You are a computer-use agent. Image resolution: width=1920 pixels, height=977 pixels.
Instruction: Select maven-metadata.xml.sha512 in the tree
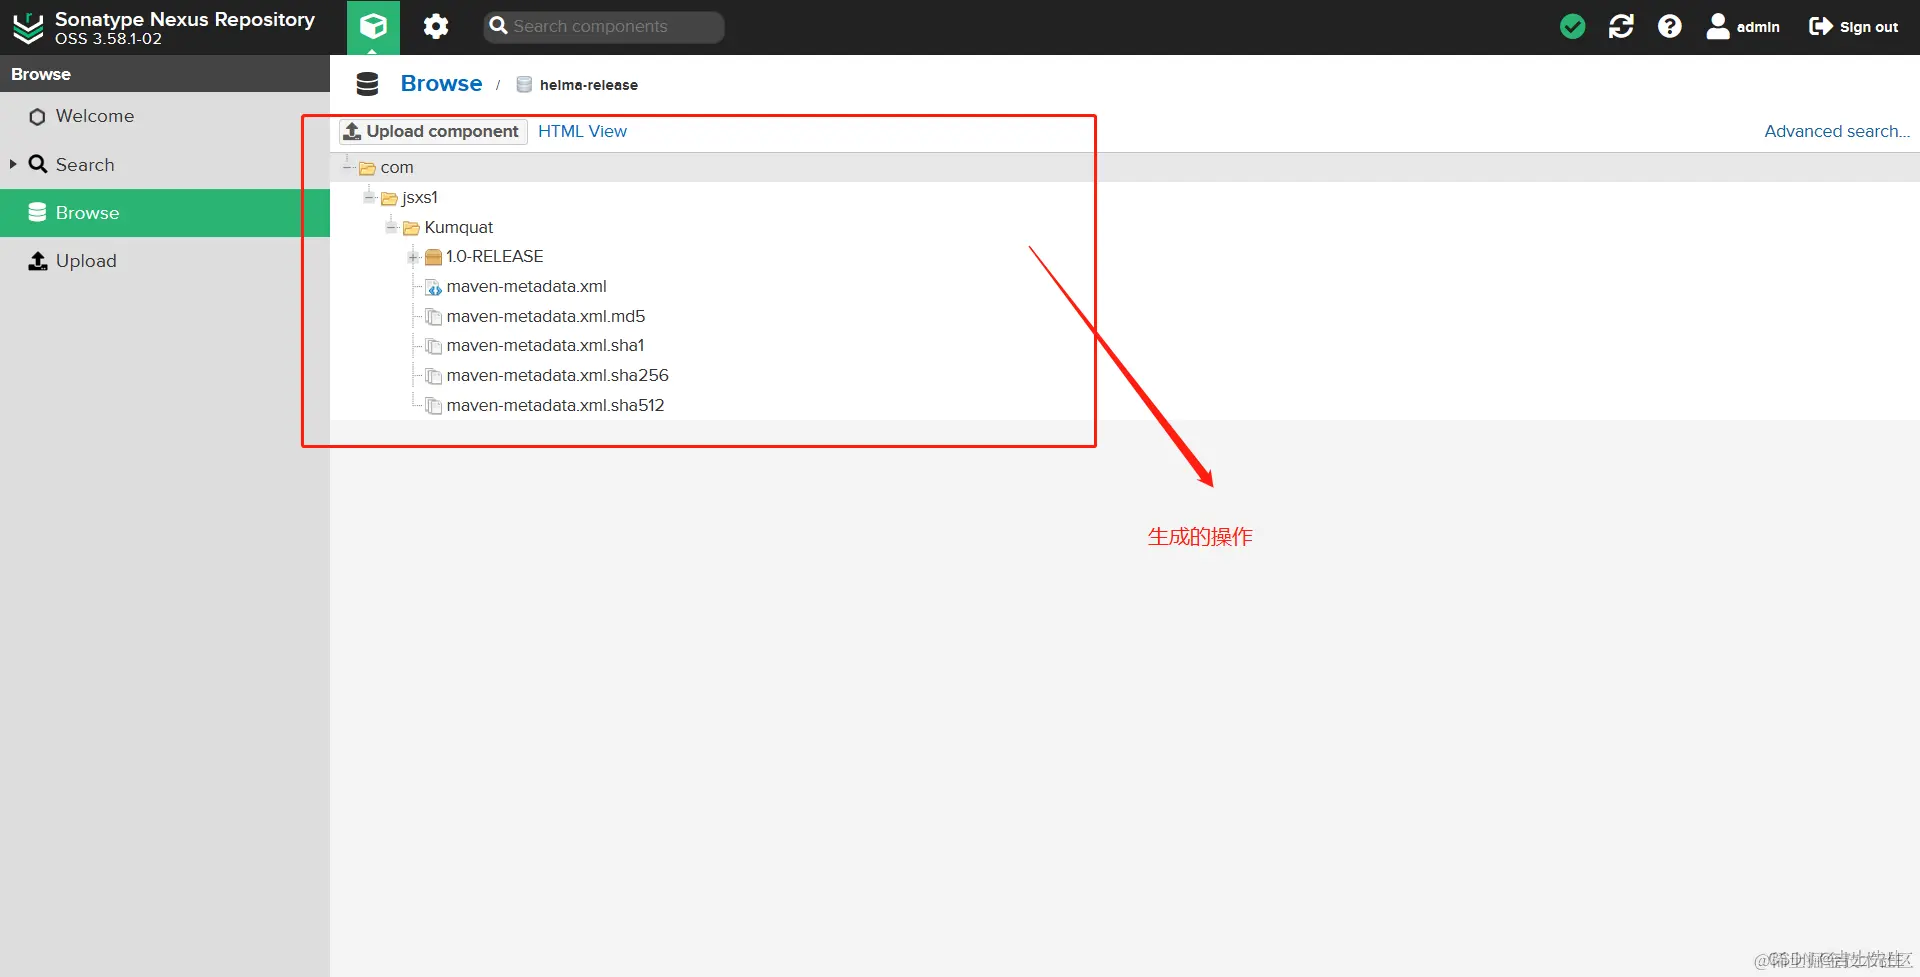(x=556, y=405)
